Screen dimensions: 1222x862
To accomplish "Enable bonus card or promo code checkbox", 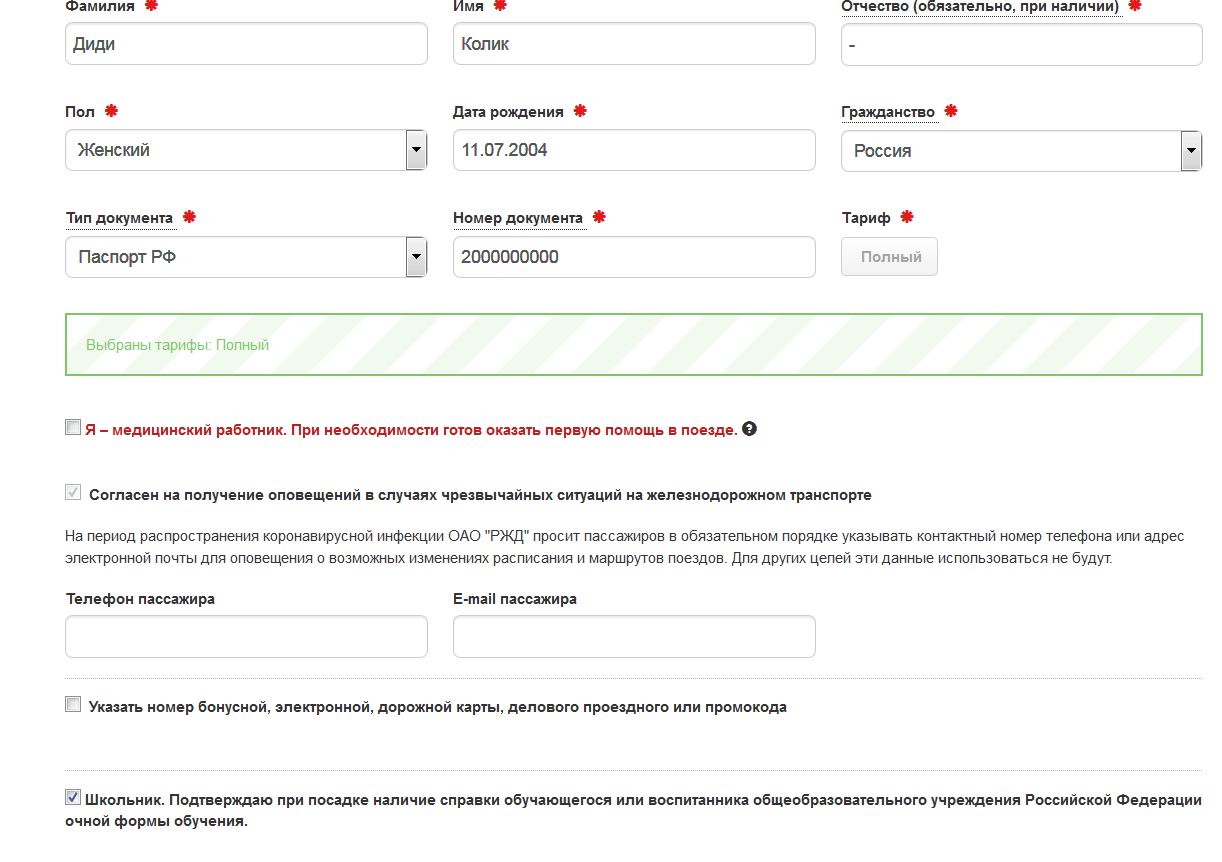I will [x=73, y=705].
